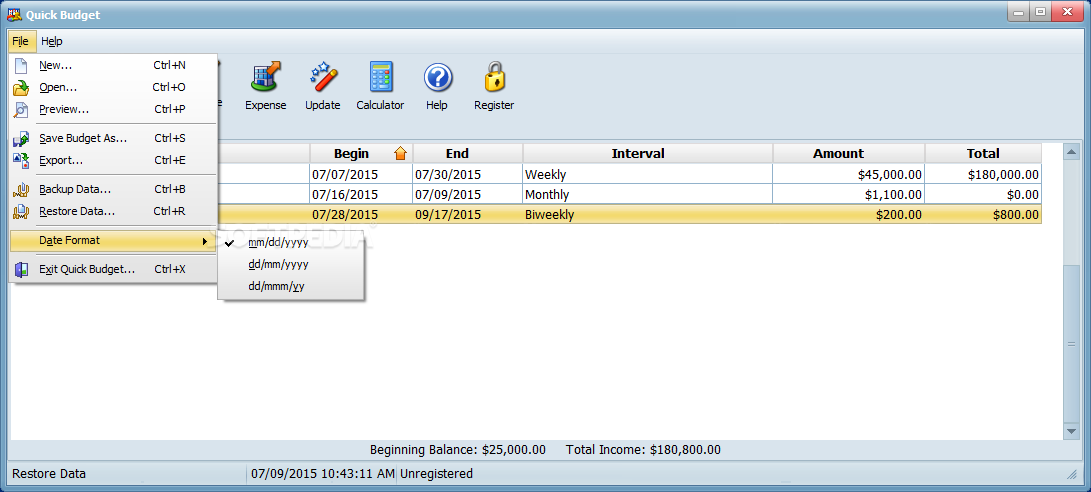This screenshot has width=1091, height=492.
Task: Click the $200.00 amount cell
Action: 849,215
